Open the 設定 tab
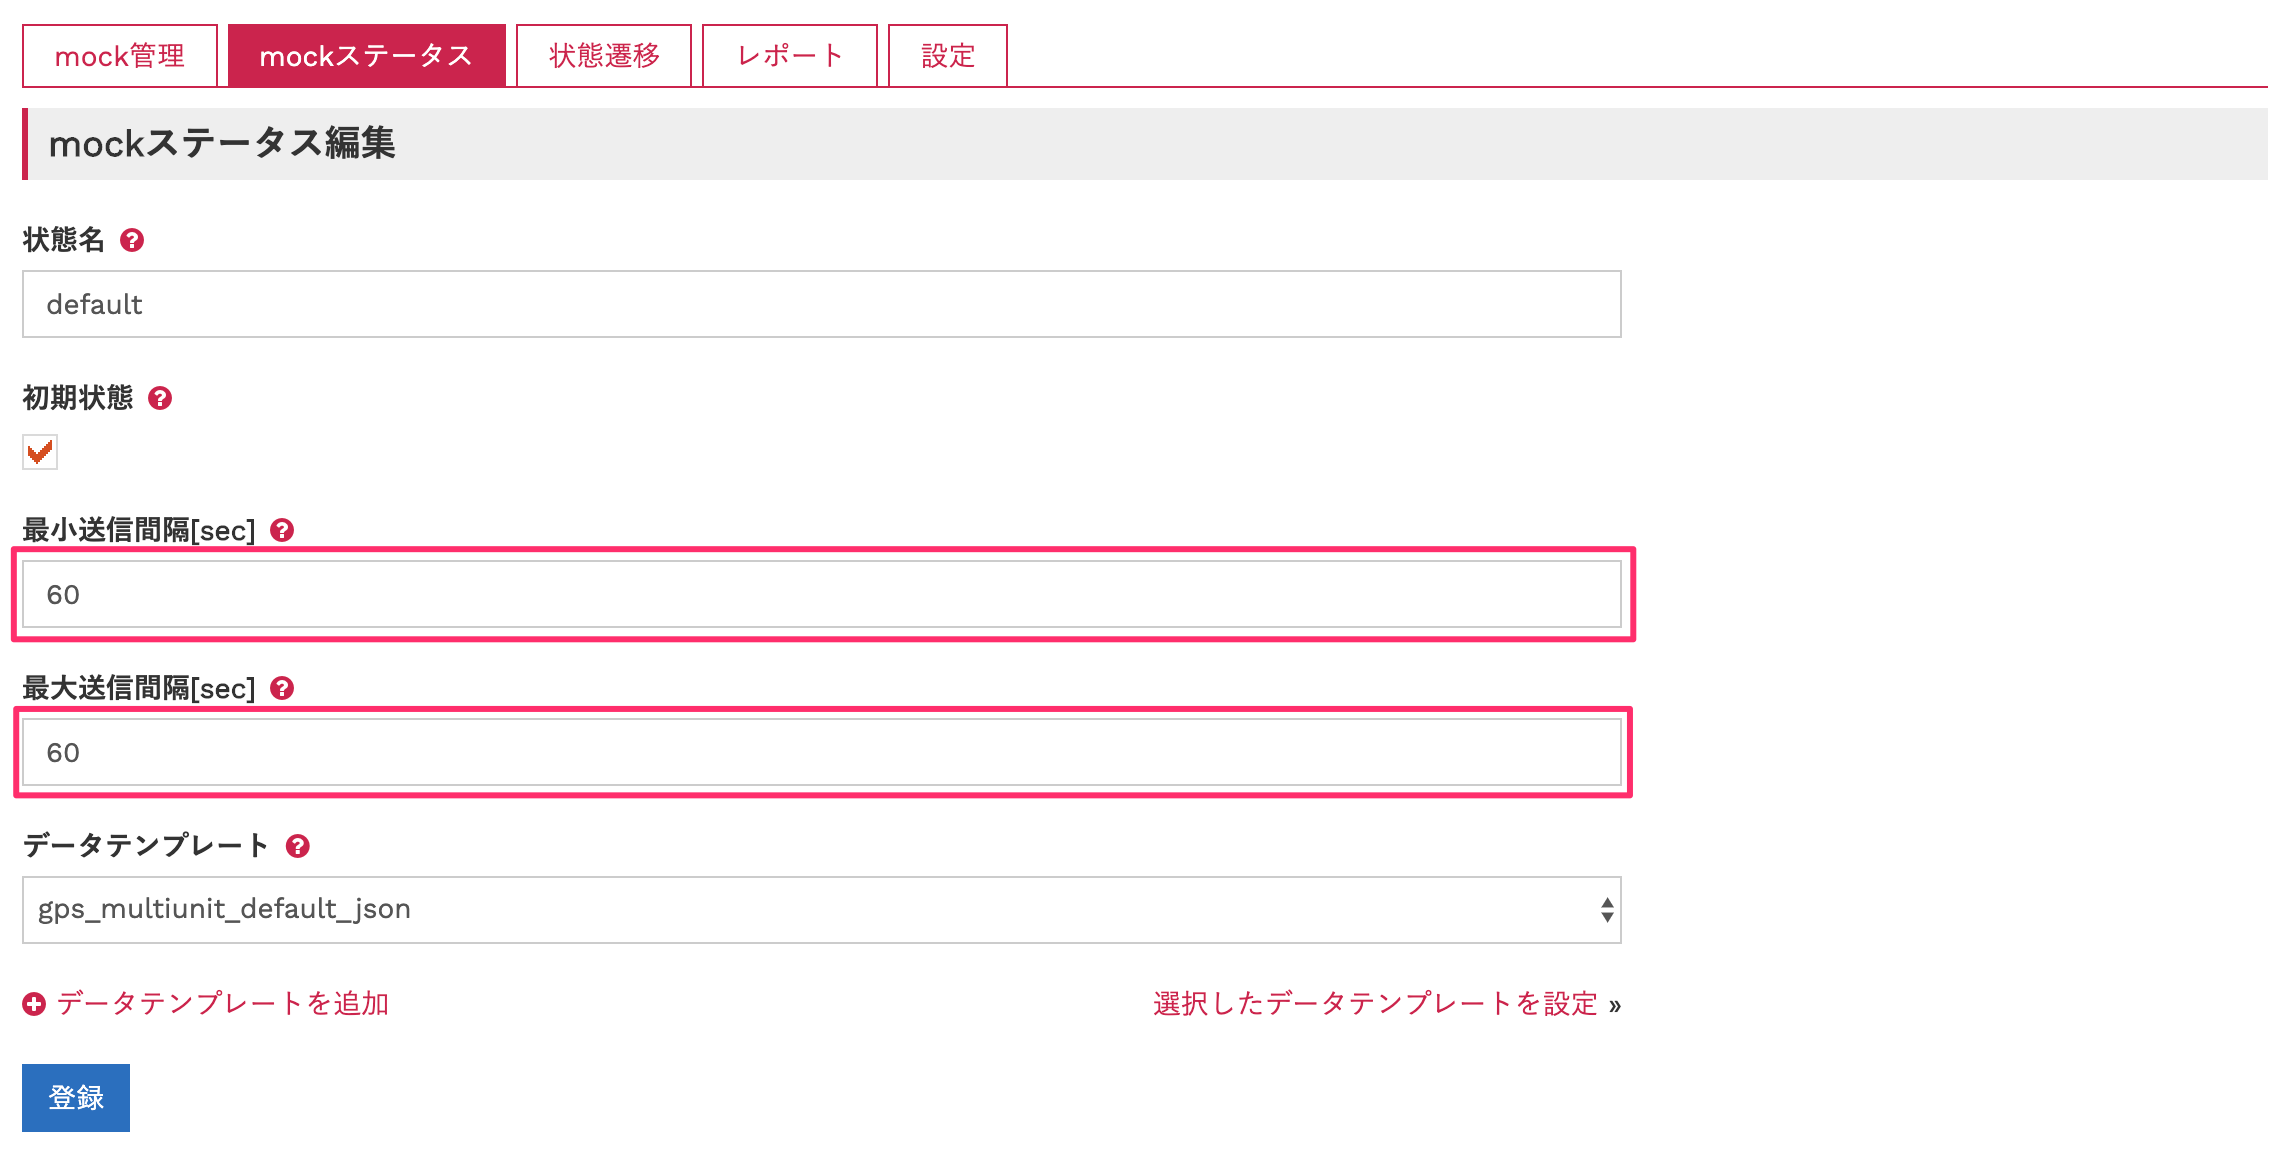Viewport: 2286px width, 1162px height. 947,56
